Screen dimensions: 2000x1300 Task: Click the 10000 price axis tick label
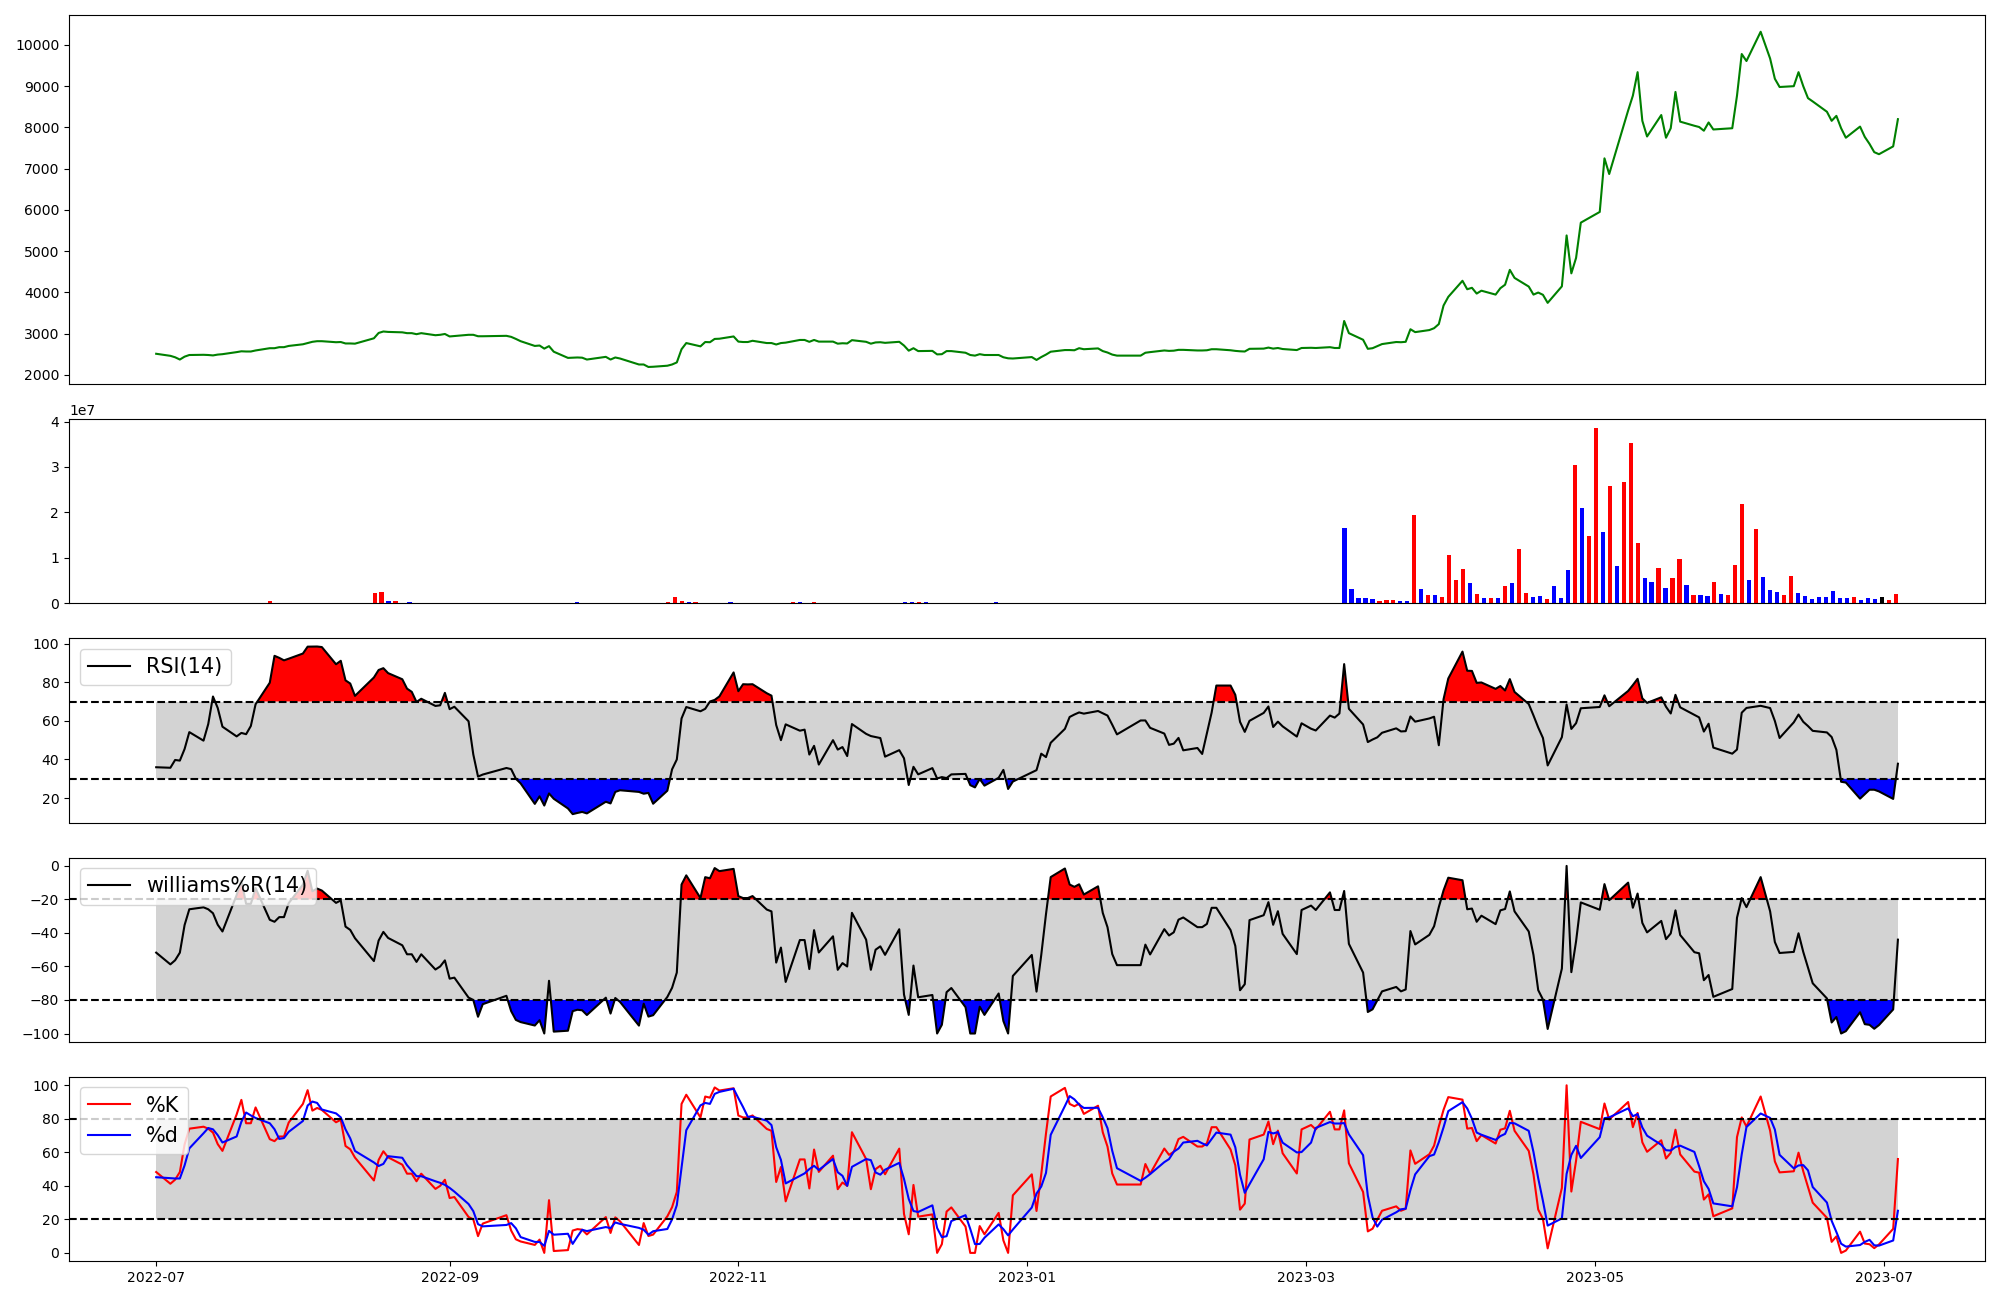pyautogui.click(x=37, y=45)
